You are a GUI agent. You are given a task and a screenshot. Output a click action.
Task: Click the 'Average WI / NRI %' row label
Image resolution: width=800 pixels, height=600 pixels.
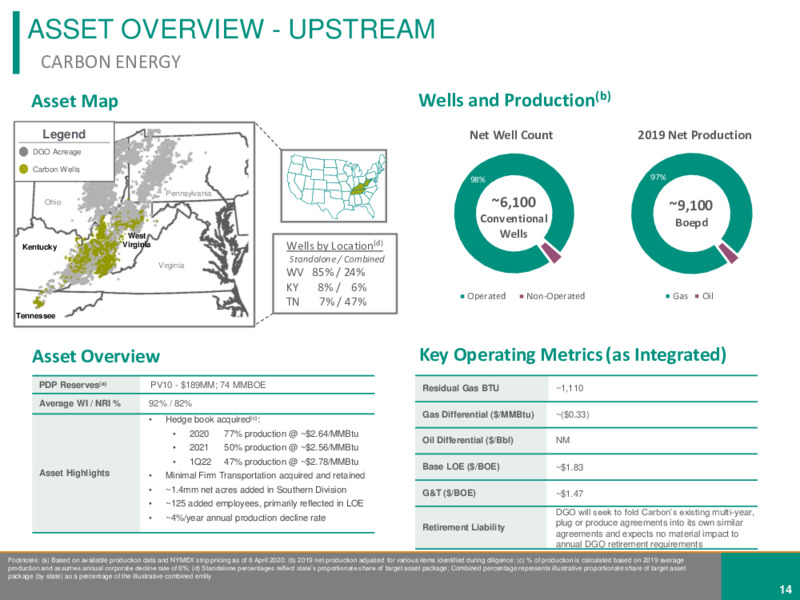(x=80, y=404)
